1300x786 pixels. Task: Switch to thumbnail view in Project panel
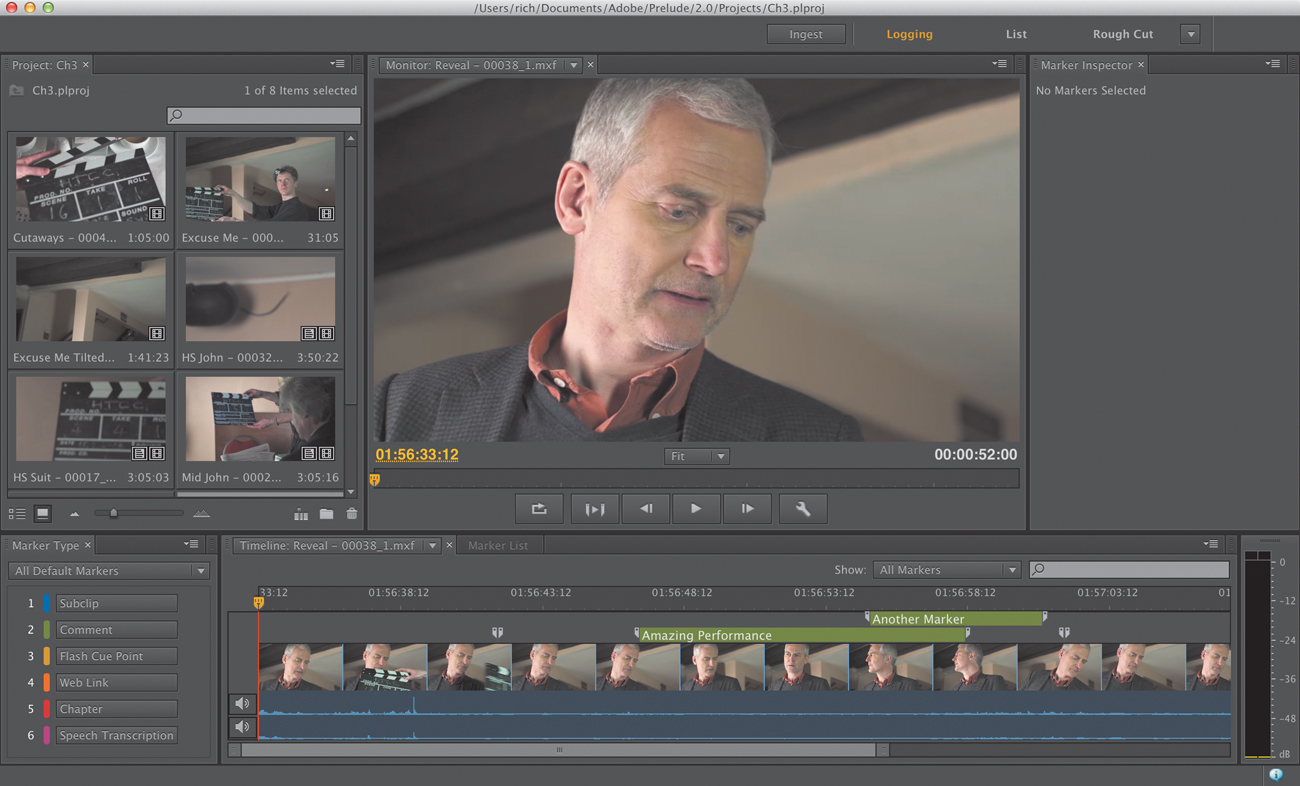tap(42, 514)
